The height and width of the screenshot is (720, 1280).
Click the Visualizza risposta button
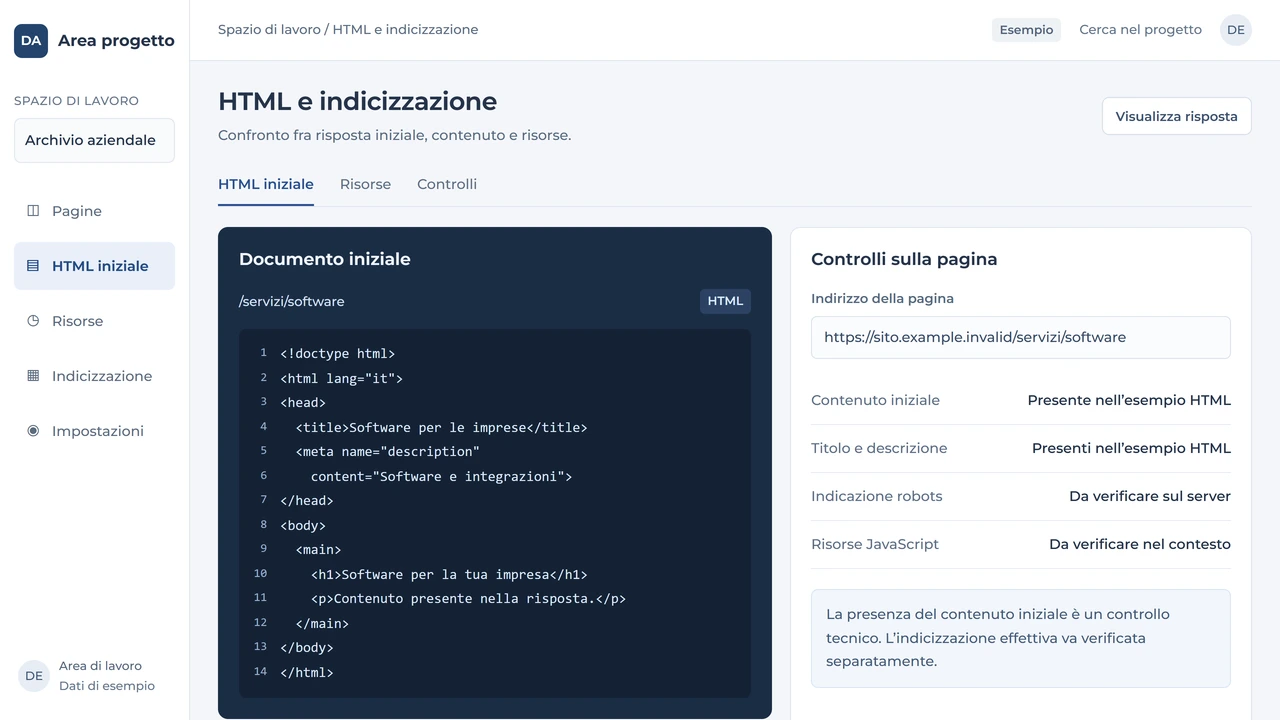pos(1177,116)
